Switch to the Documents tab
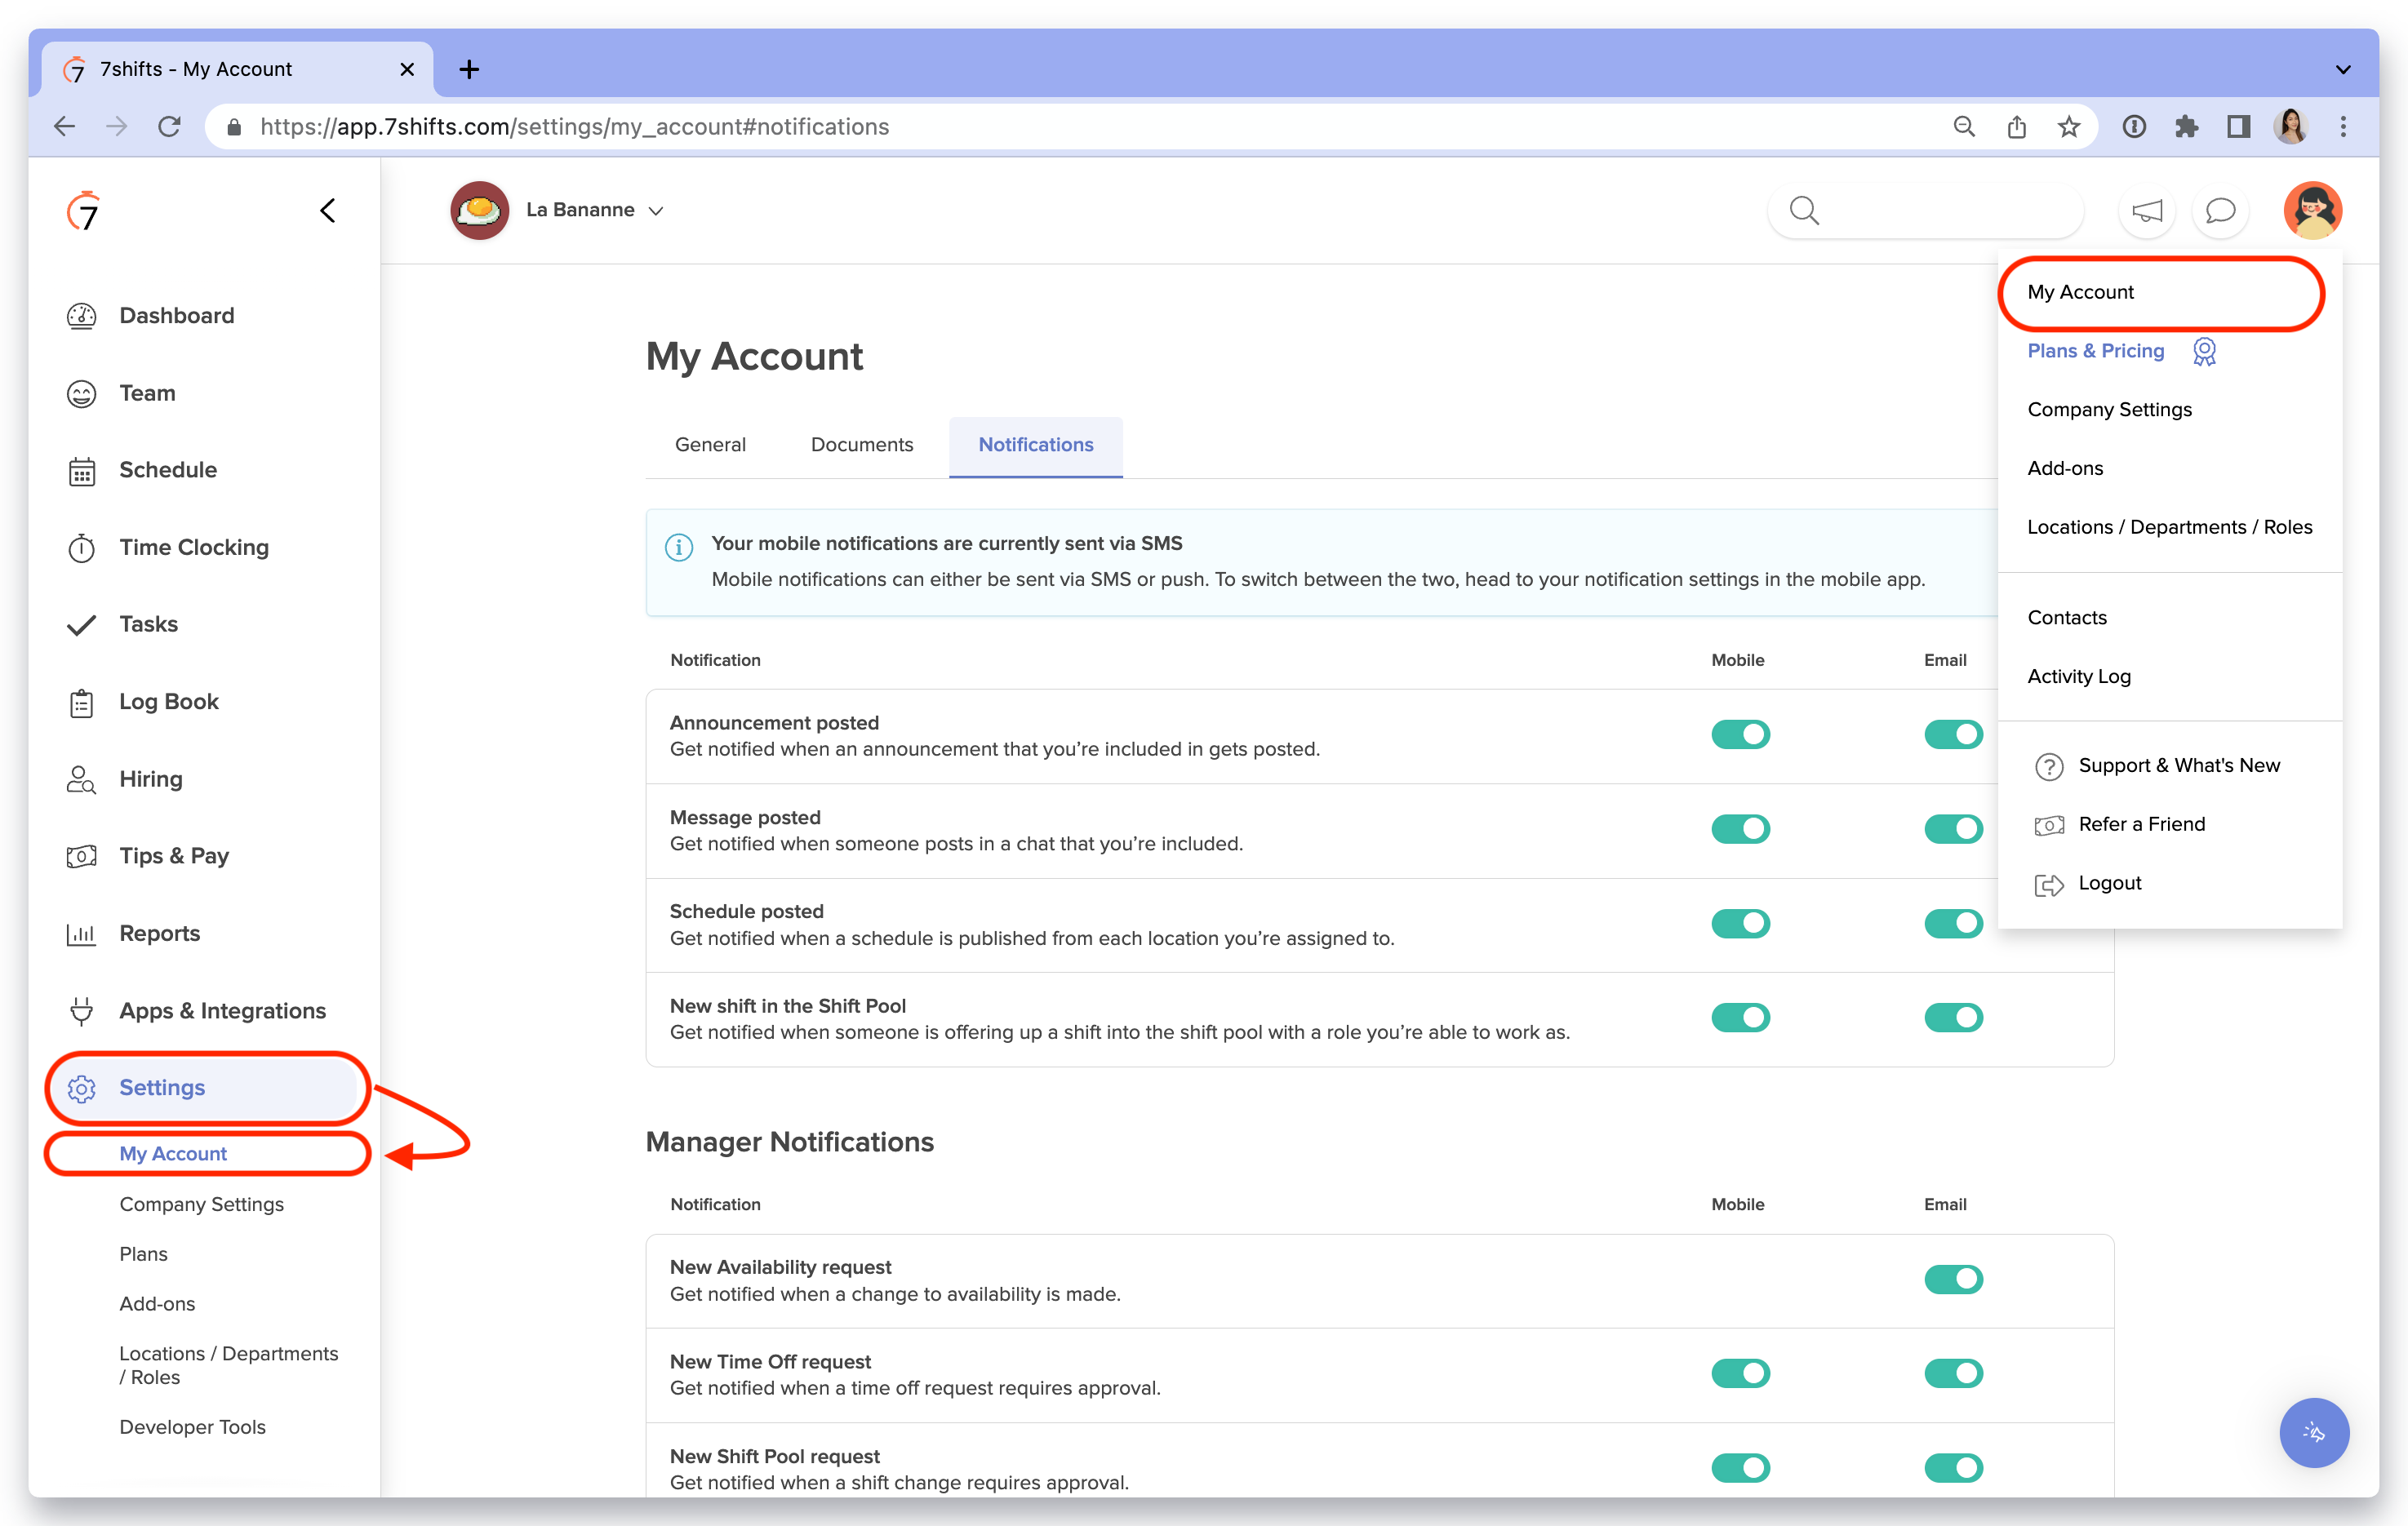The width and height of the screenshot is (2408, 1526). pyautogui.click(x=862, y=445)
